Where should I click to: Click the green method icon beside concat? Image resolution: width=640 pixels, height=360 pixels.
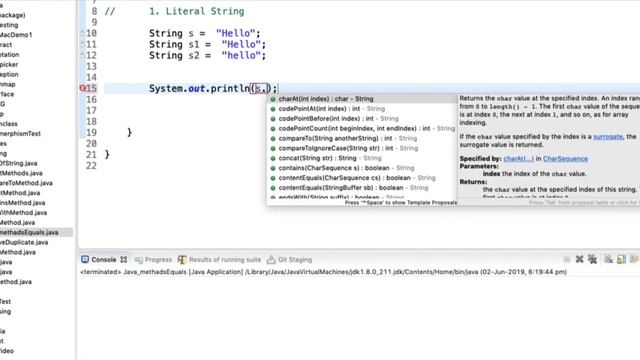pyautogui.click(x=273, y=158)
